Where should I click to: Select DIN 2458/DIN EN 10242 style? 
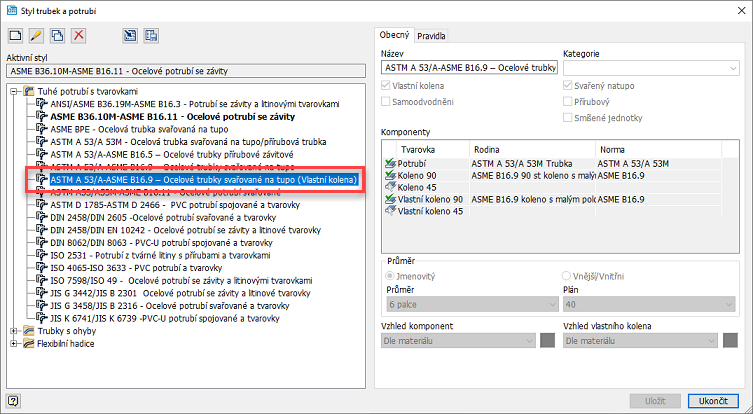(x=185, y=230)
